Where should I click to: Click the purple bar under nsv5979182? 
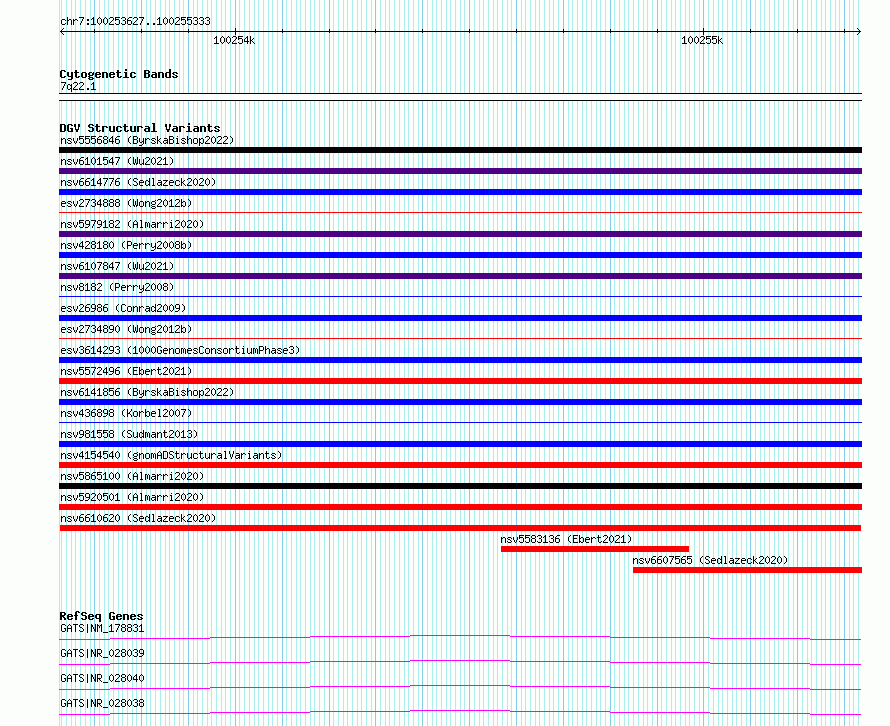[x=460, y=234]
